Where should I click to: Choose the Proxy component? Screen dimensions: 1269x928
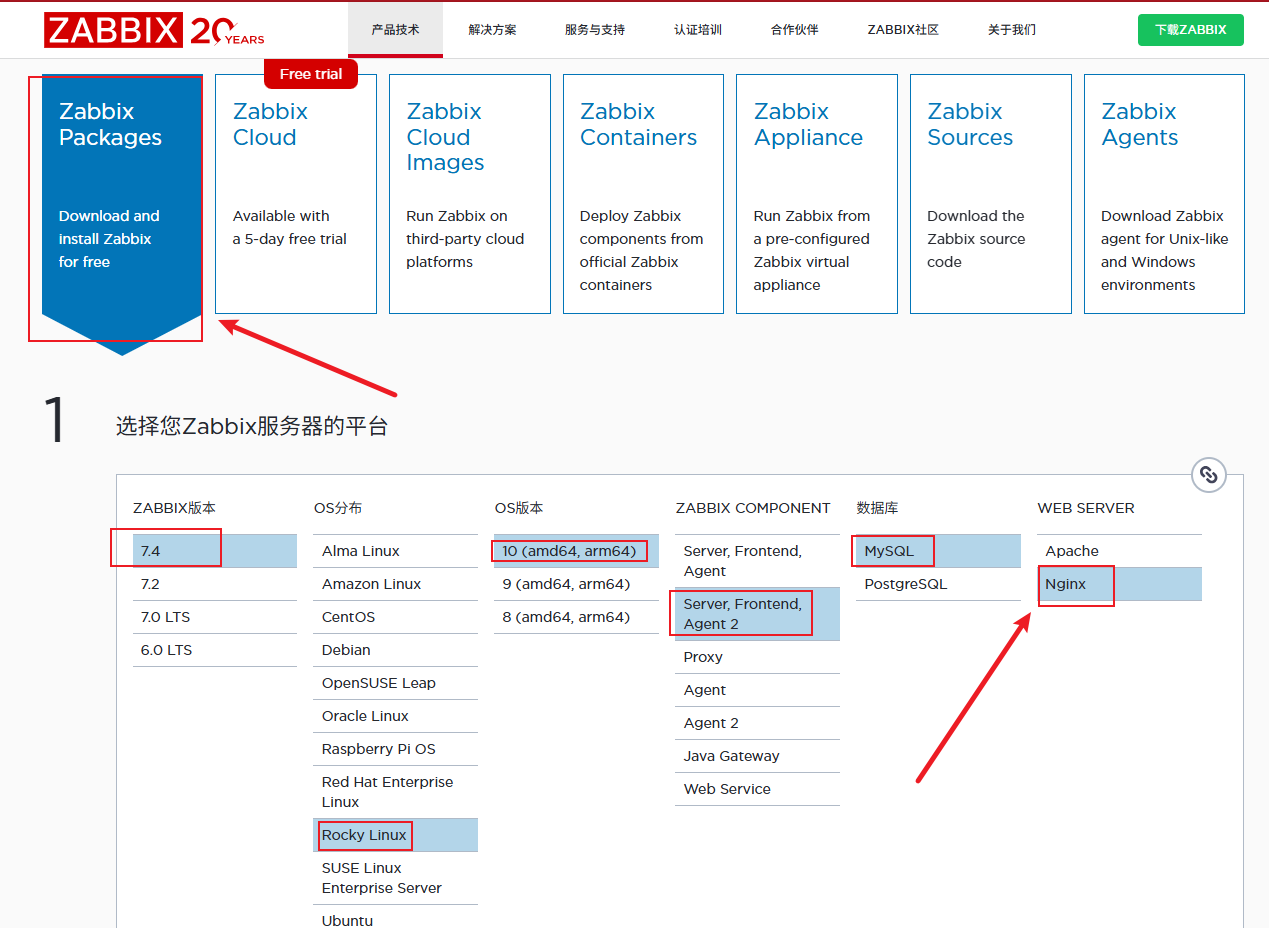click(758, 657)
